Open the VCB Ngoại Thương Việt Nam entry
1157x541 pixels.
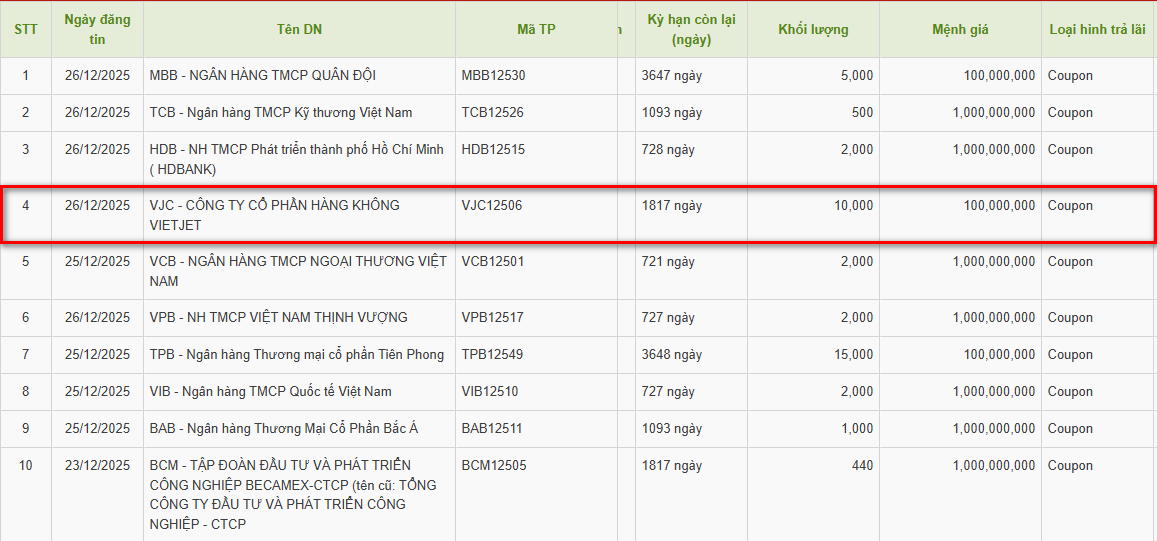coord(297,271)
